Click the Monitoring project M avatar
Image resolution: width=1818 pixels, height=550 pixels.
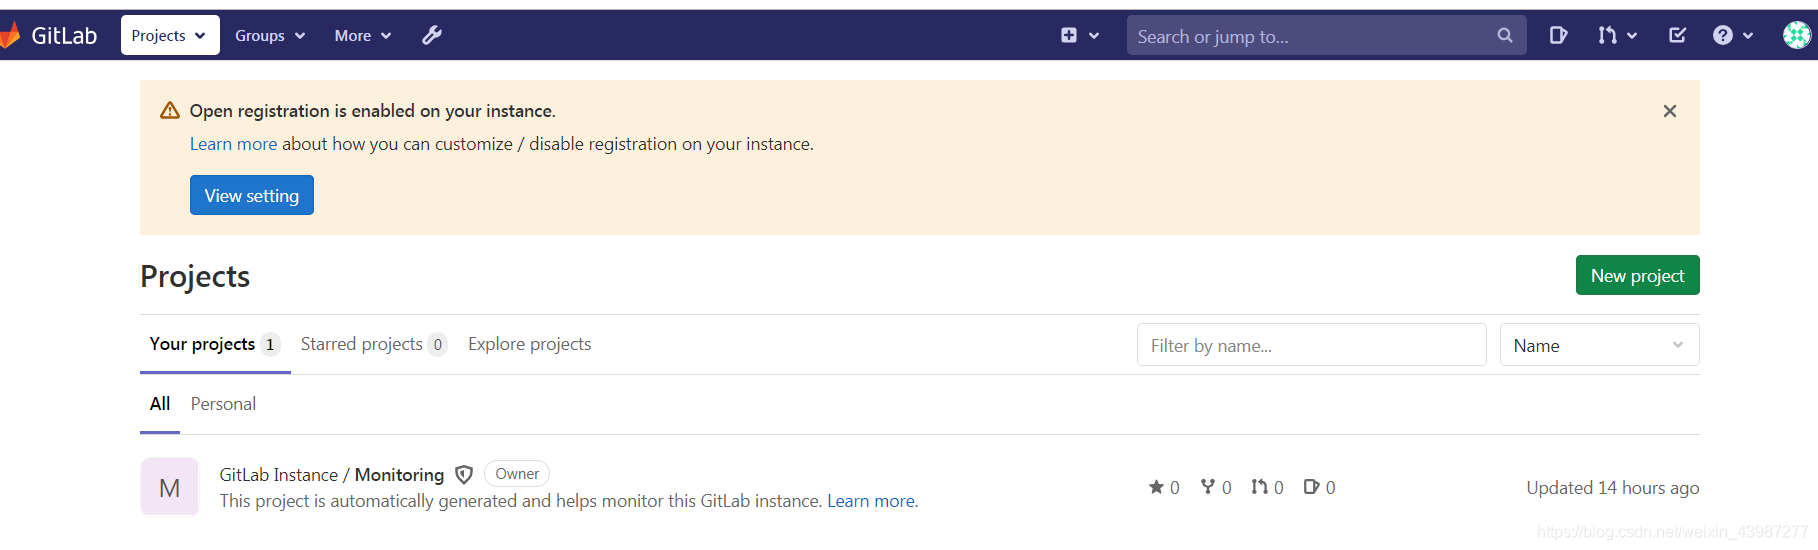pyautogui.click(x=170, y=487)
